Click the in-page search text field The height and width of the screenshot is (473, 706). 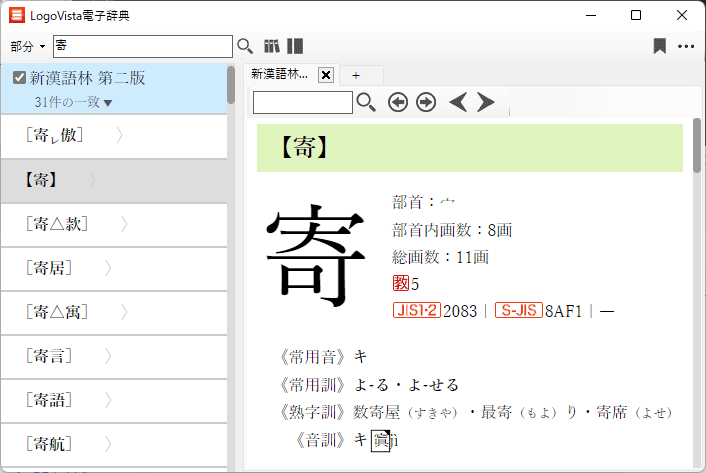coord(302,102)
